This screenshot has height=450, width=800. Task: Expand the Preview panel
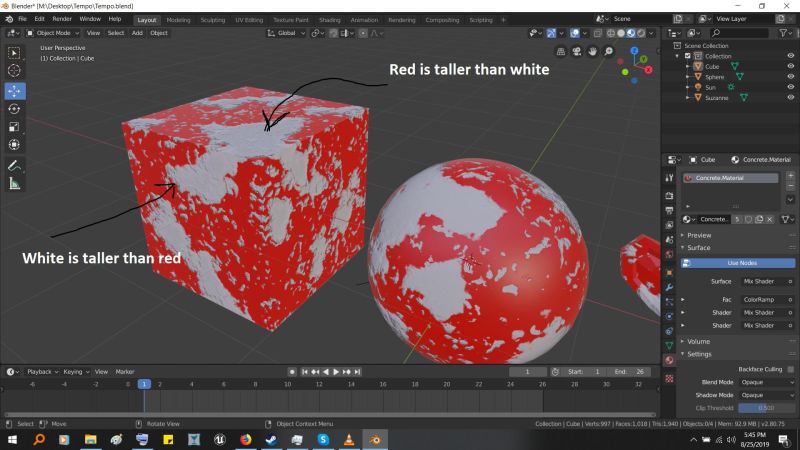point(698,235)
